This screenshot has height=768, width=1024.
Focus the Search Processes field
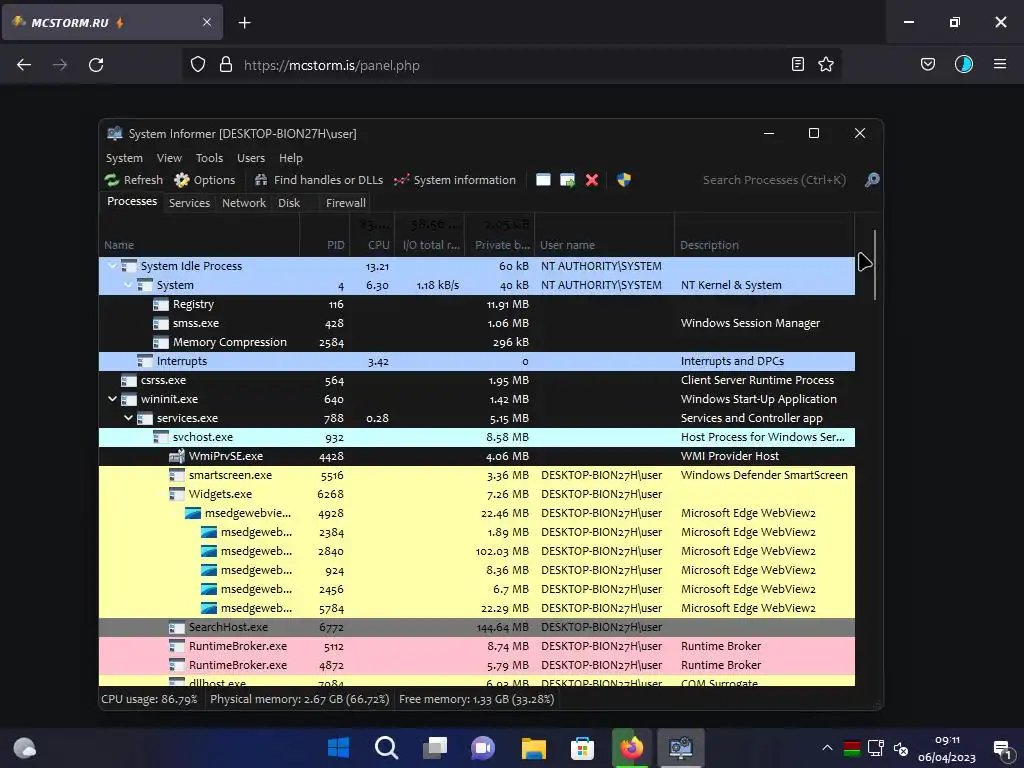pyautogui.click(x=774, y=180)
